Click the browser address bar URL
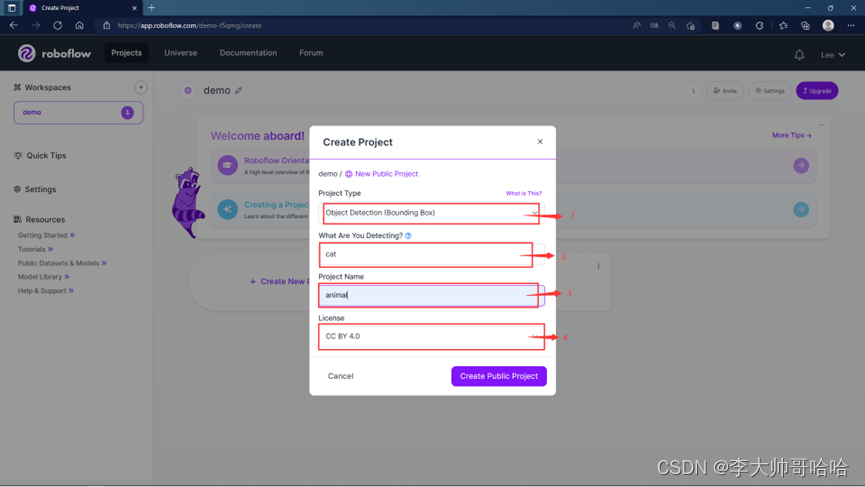The image size is (865, 487). [189, 25]
